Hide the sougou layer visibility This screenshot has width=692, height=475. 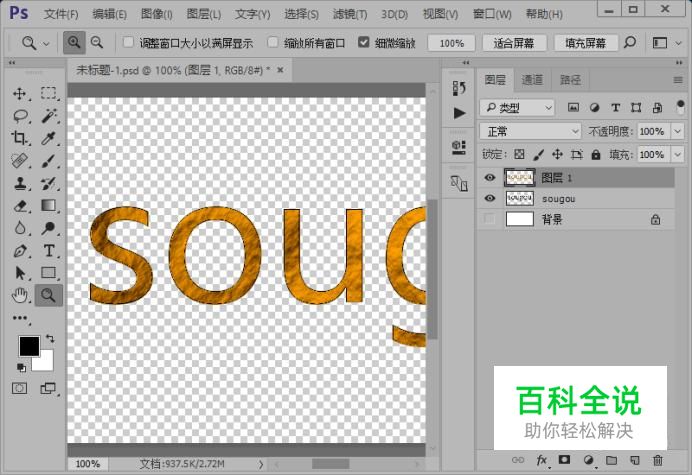click(x=489, y=198)
